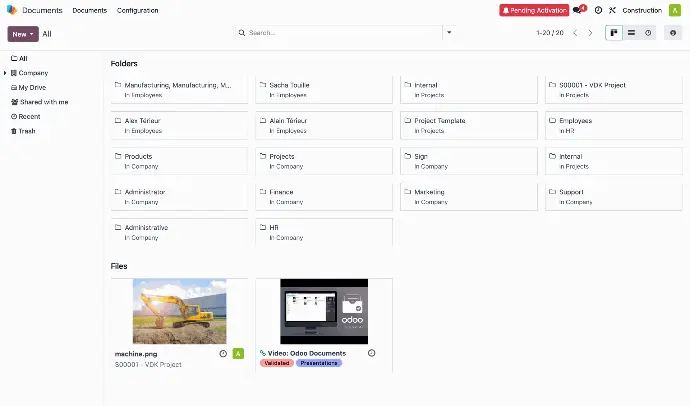
Task: Open the Configuration menu
Action: tap(137, 10)
